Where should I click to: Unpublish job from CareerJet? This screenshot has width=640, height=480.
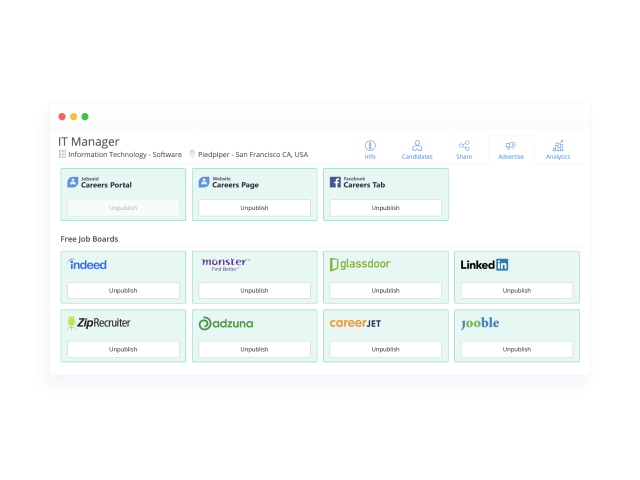[386, 349]
